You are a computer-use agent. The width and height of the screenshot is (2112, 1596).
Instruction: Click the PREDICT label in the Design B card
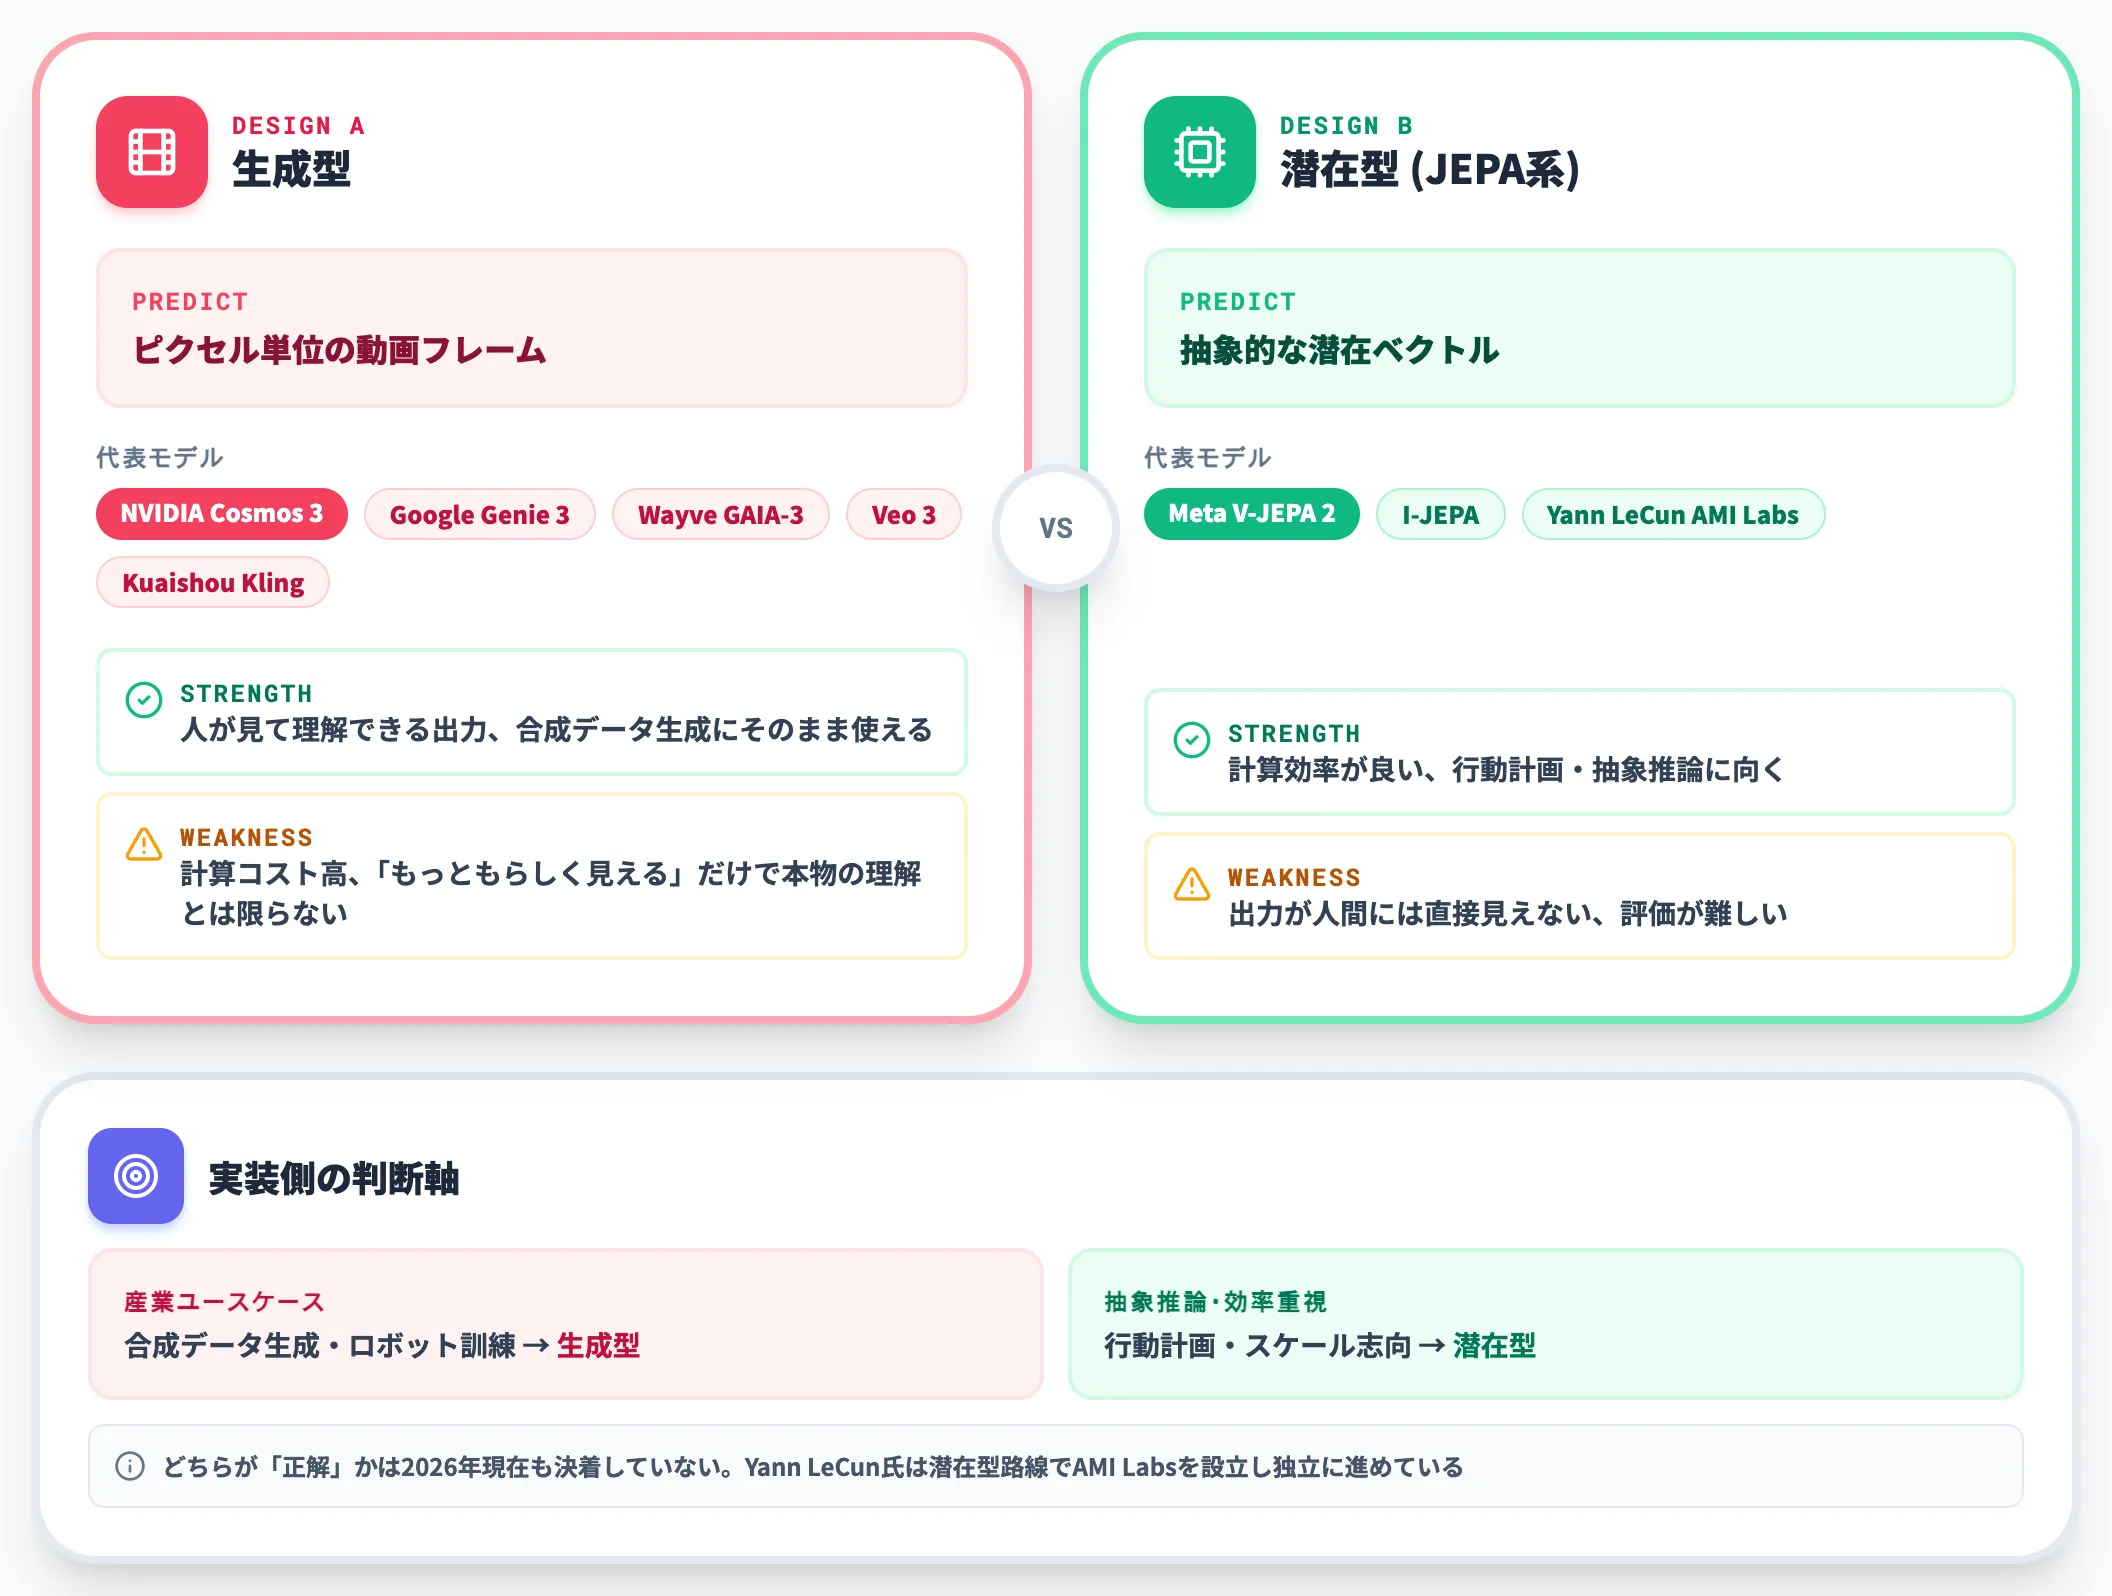[1238, 302]
